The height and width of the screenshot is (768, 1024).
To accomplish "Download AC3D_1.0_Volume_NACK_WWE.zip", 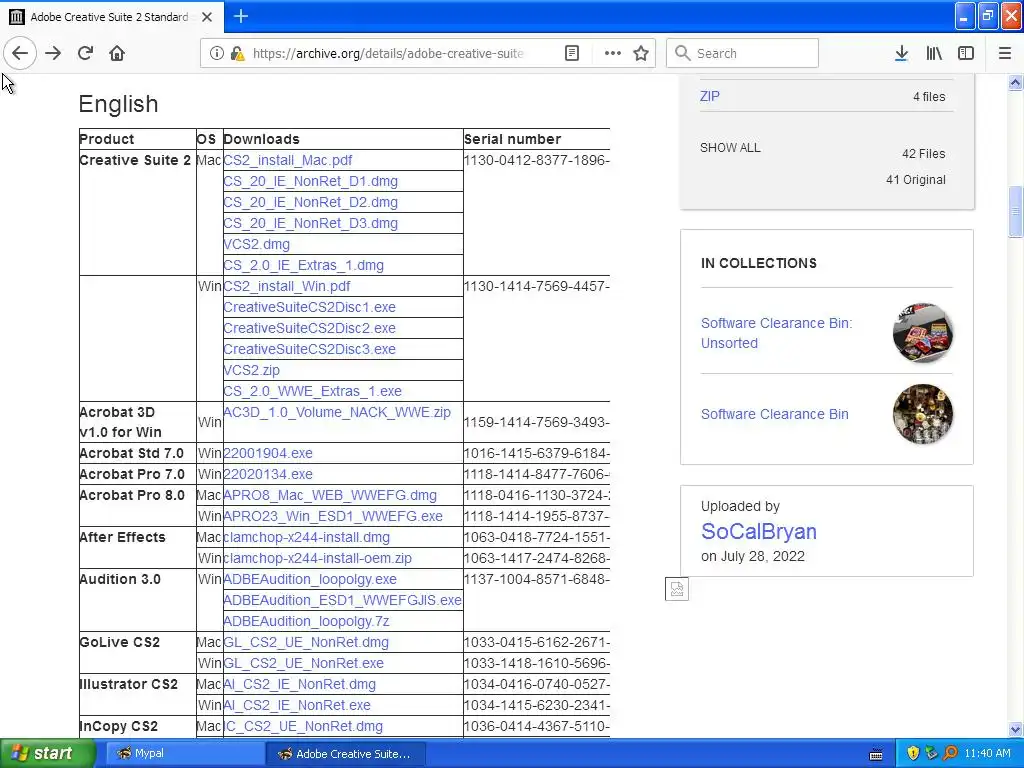I will [337, 412].
